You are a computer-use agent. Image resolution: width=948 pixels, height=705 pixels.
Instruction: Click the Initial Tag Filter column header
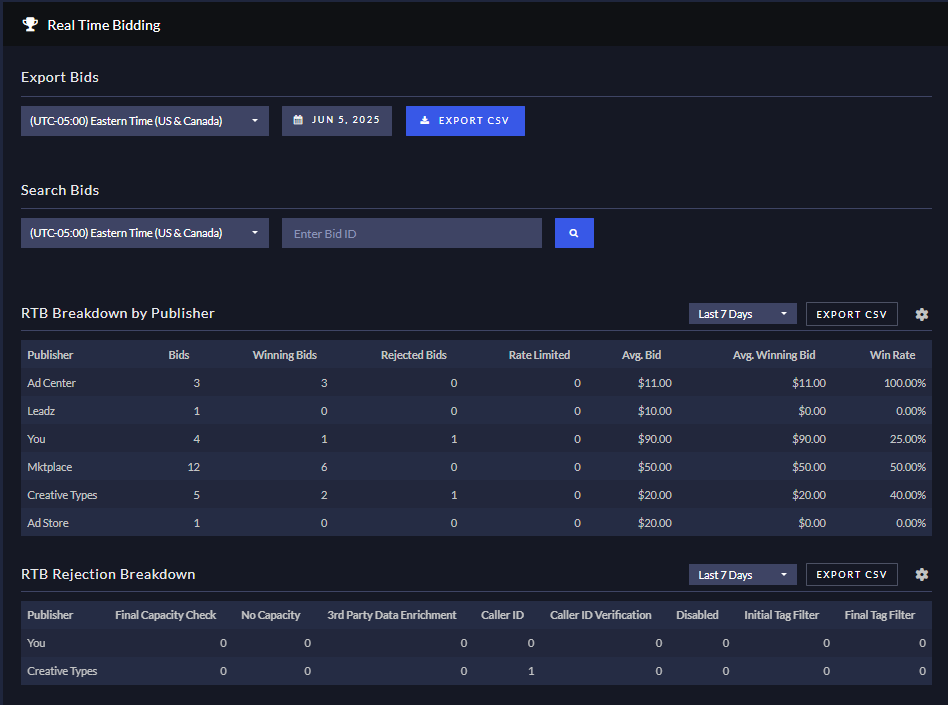(781, 615)
